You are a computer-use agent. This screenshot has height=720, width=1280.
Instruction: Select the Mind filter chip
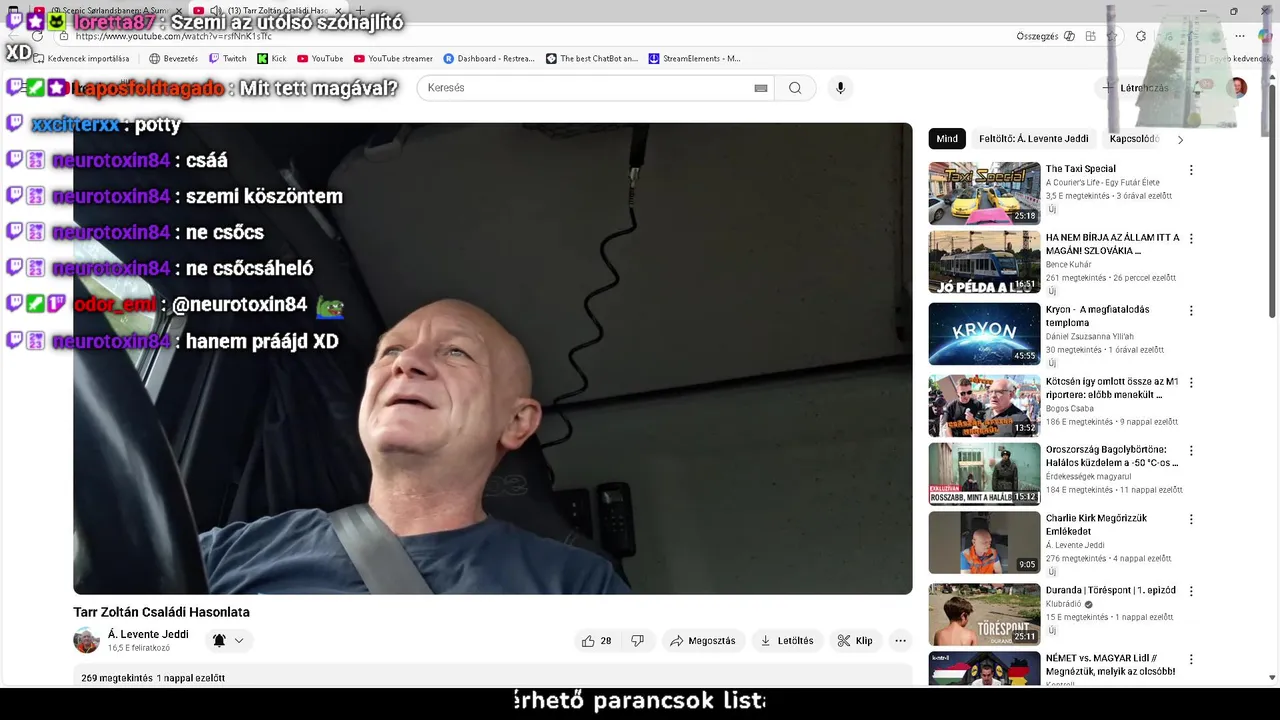pyautogui.click(x=947, y=139)
